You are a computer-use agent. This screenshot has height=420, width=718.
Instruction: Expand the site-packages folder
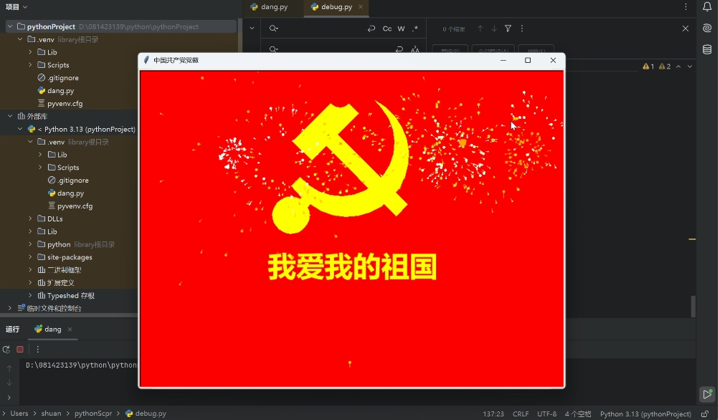point(30,257)
